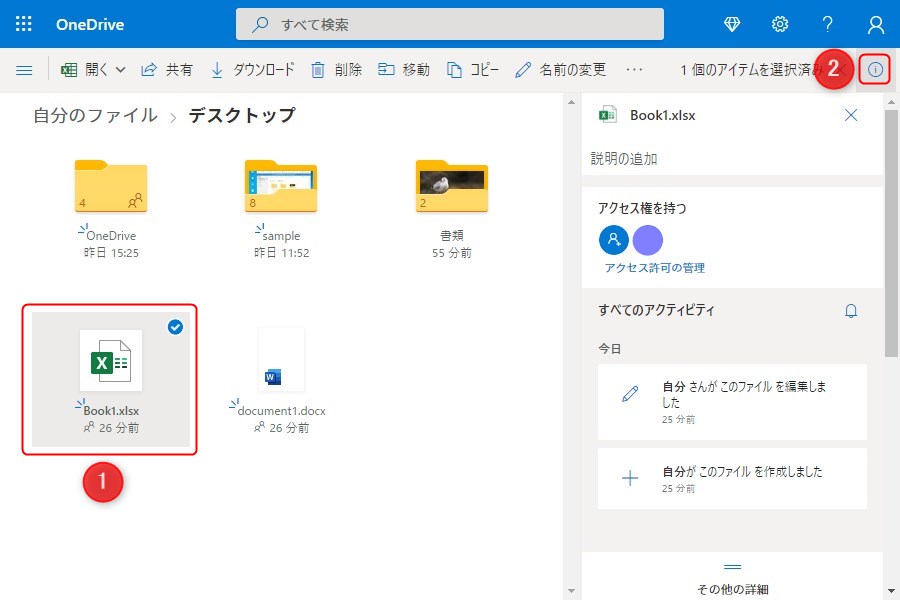Click 削除 in the command bar
The width and height of the screenshot is (900, 600).
336,70
